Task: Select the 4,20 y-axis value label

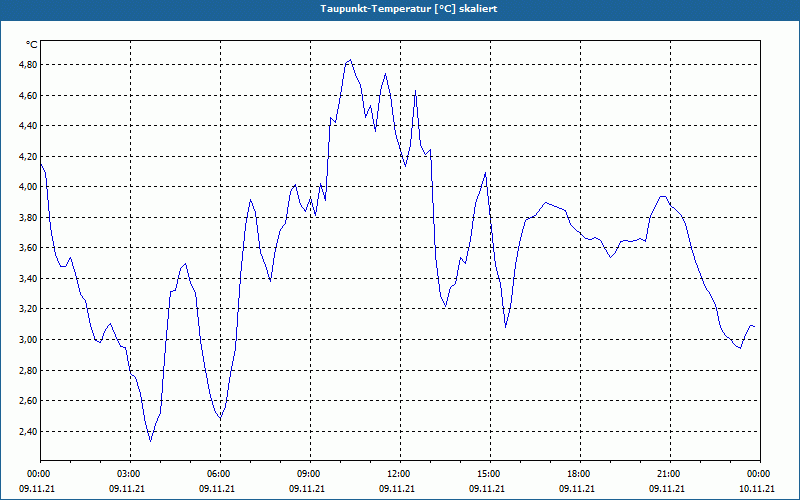Action: [x=29, y=157]
